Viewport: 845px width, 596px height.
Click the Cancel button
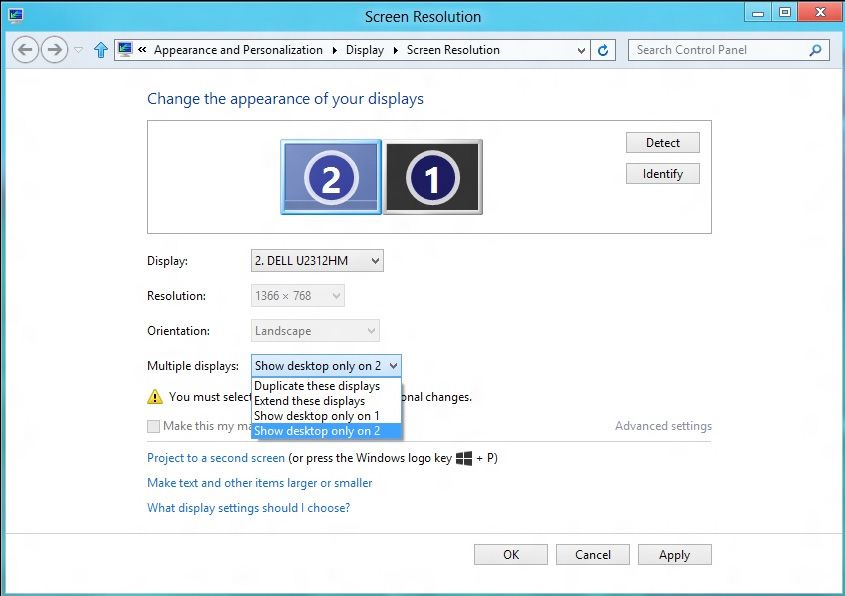[x=593, y=555]
